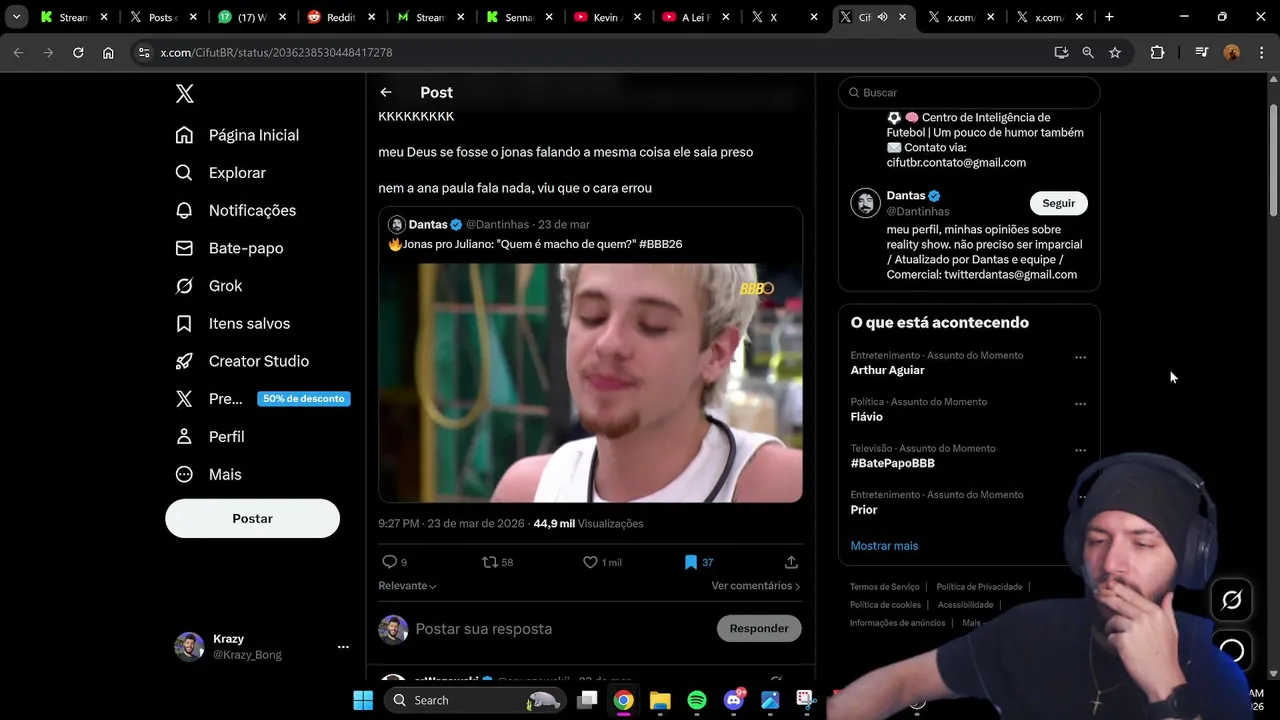Image resolution: width=1280 pixels, height=720 pixels.
Task: Toggle the bookmark showing 37
Action: click(x=690, y=562)
